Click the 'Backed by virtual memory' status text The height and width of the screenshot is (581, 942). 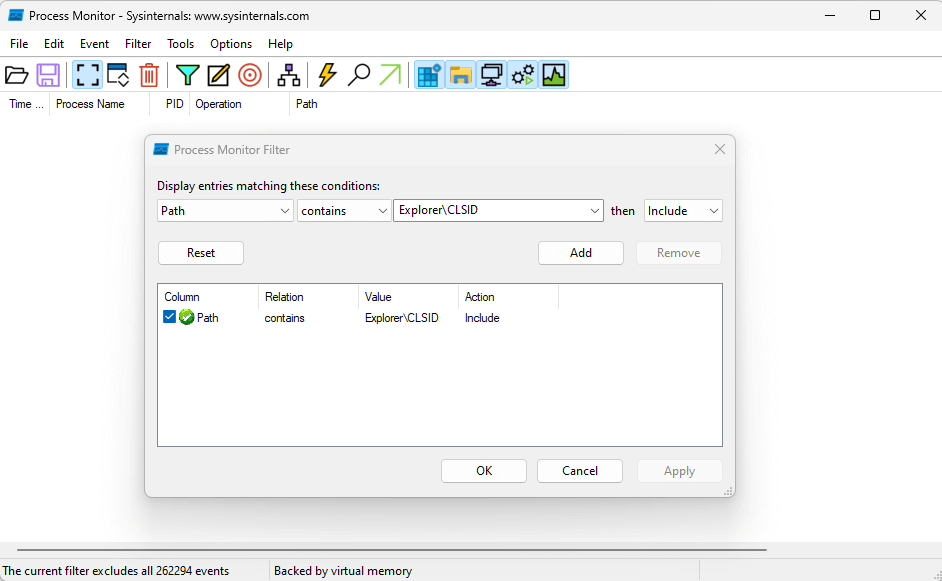(343, 571)
